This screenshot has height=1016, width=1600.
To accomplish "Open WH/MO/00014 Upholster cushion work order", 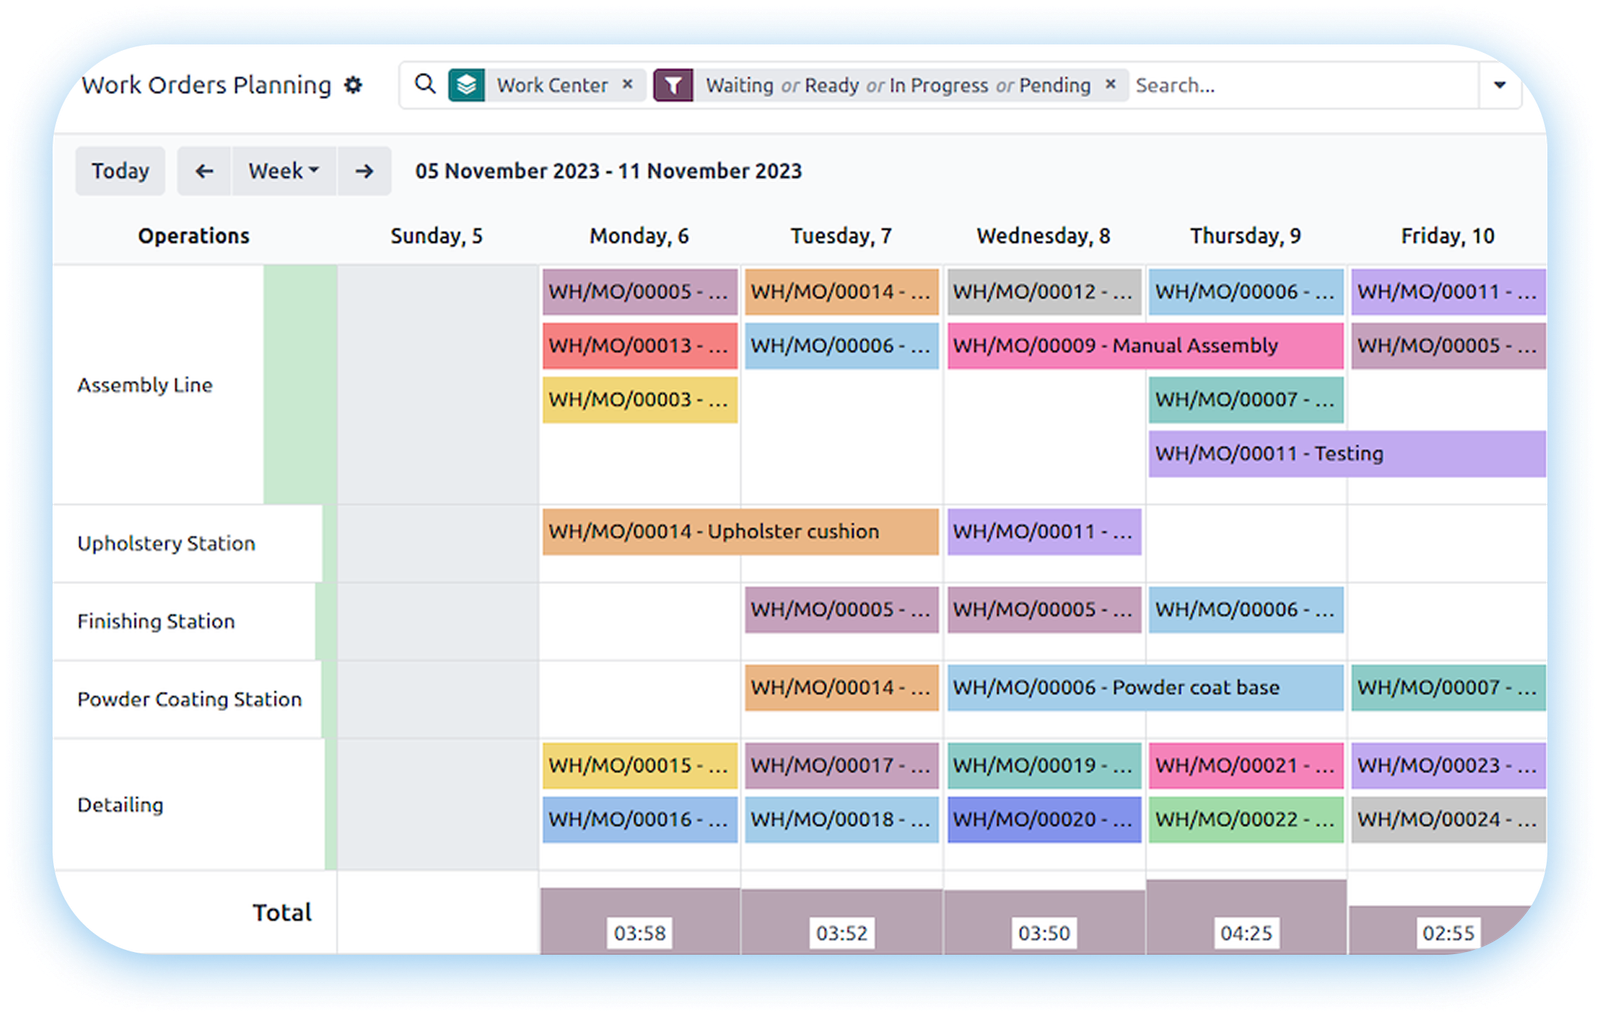I will point(740,532).
